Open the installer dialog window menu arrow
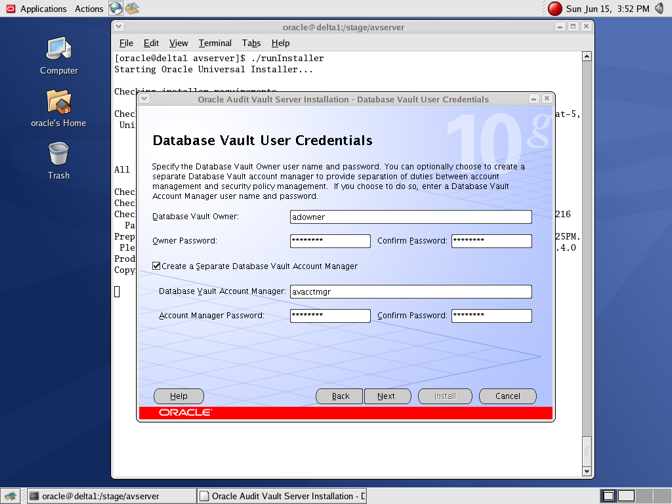The image size is (672, 504). [x=144, y=99]
